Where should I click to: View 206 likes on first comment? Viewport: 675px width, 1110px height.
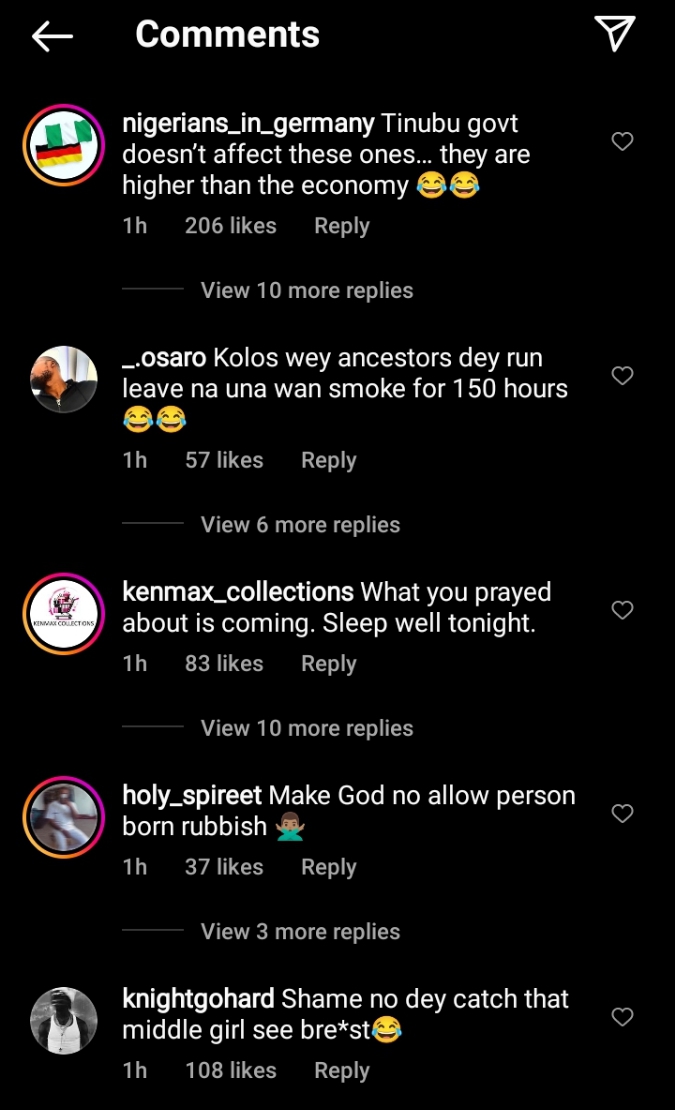pos(230,227)
